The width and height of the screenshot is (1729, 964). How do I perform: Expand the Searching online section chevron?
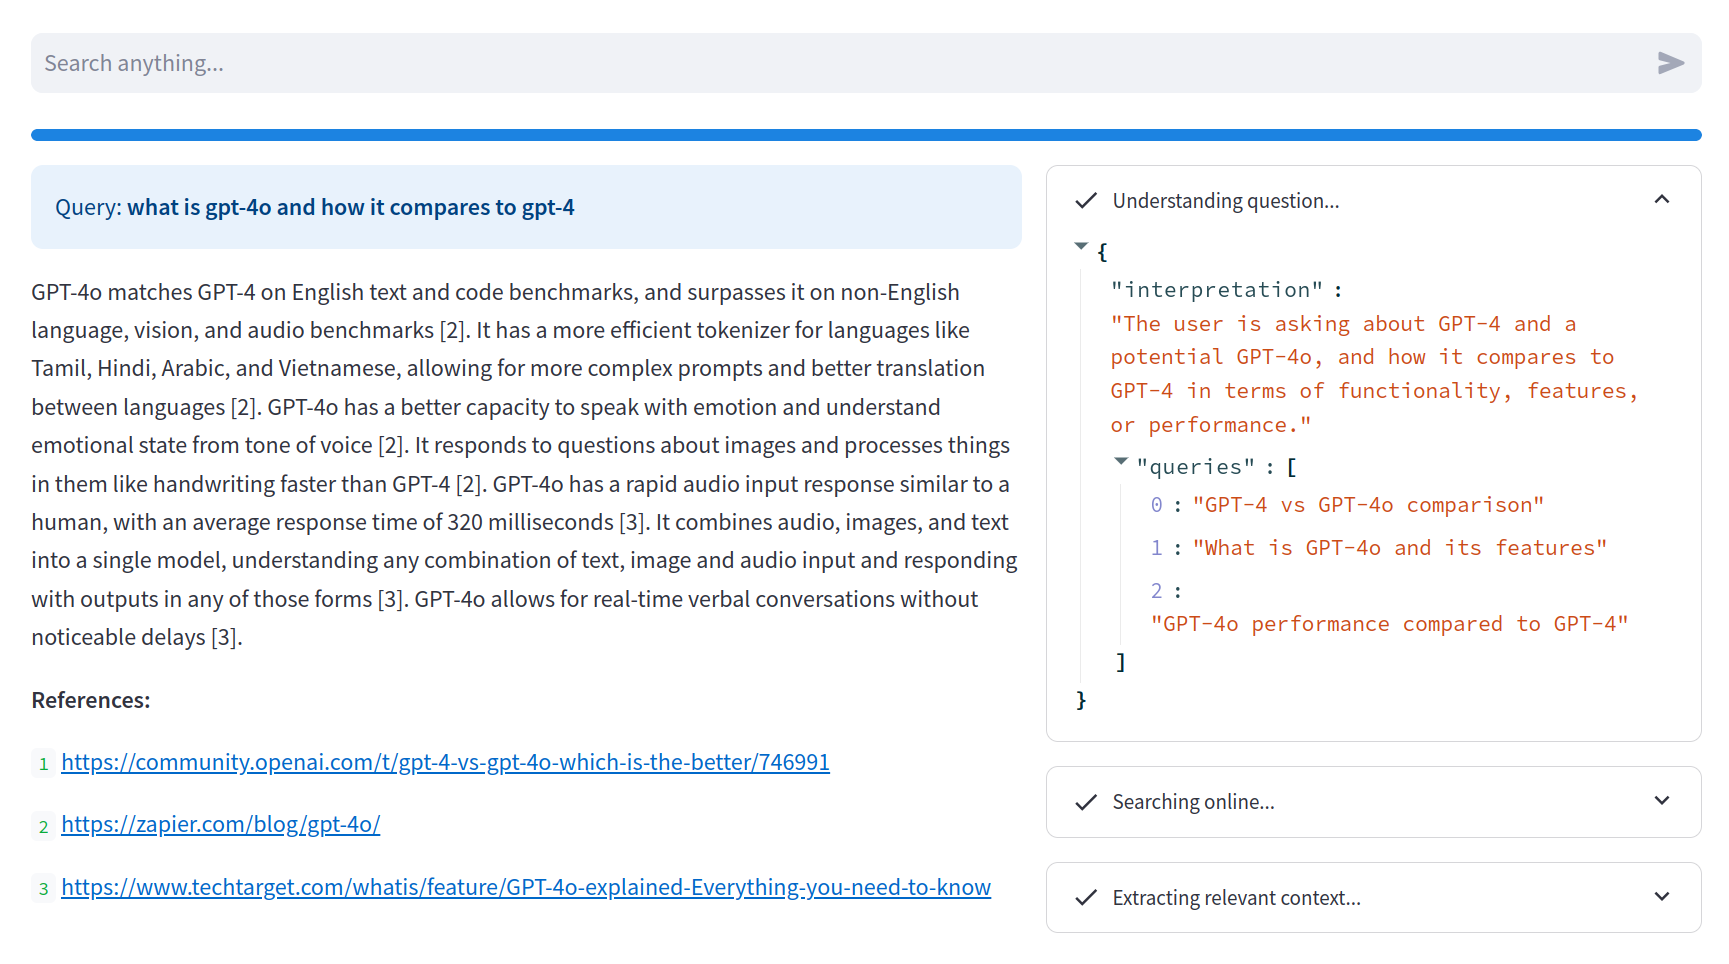1662,801
